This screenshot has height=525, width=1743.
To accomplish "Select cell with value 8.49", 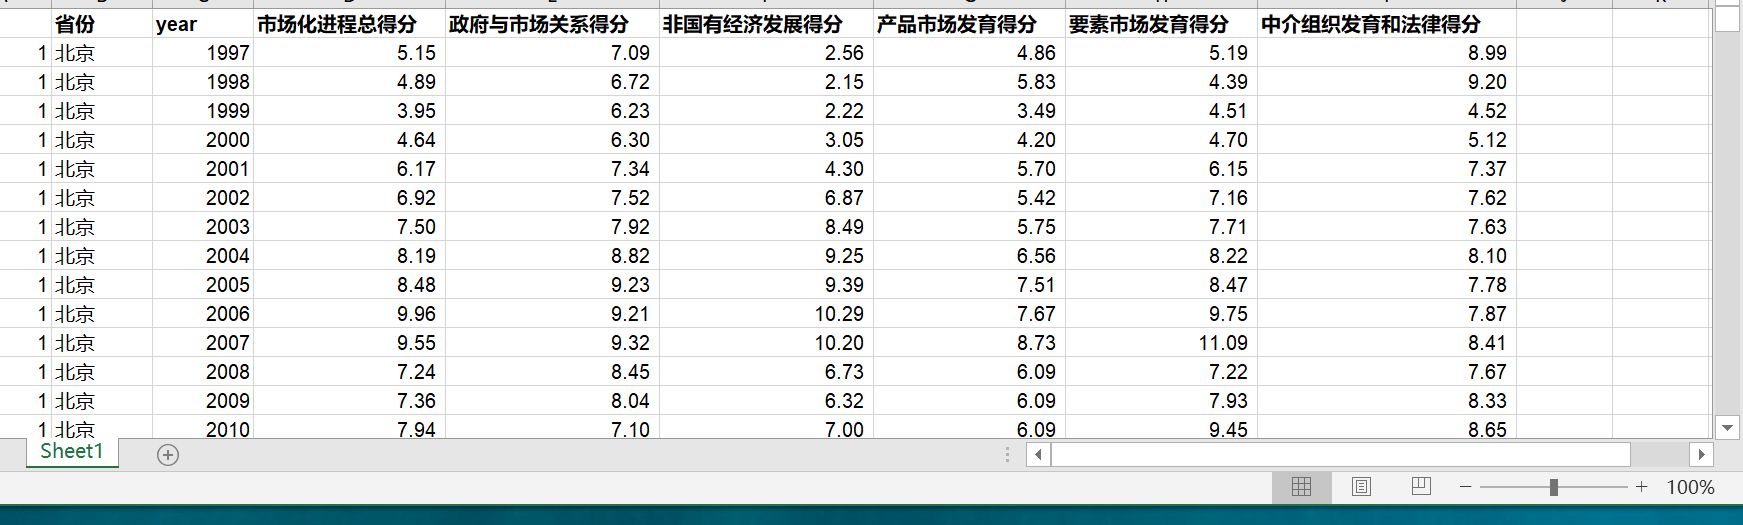I will point(766,227).
